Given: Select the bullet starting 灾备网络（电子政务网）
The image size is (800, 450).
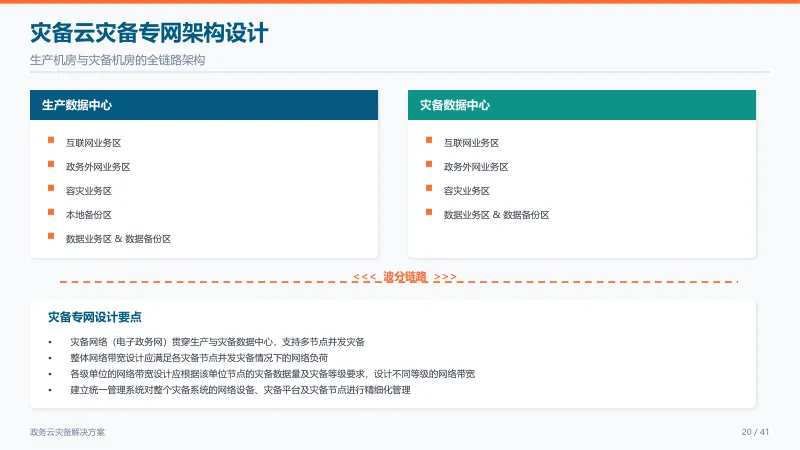Looking at the screenshot, I should (217, 342).
